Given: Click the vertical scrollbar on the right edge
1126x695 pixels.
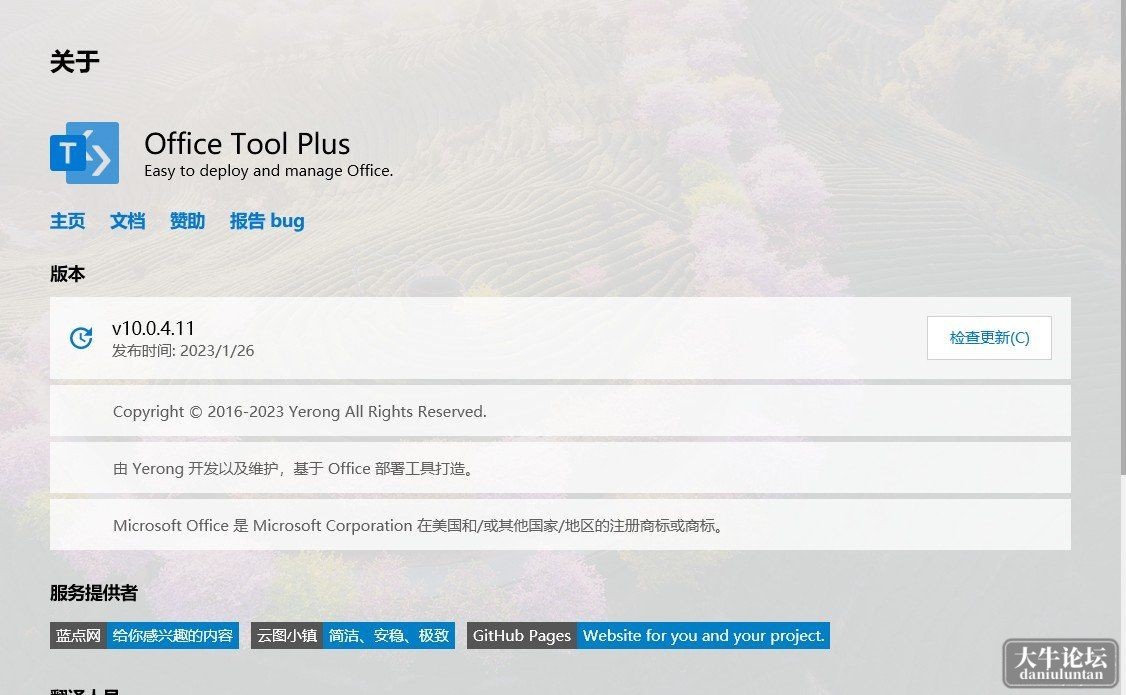Looking at the screenshot, I should (x=1122, y=237).
